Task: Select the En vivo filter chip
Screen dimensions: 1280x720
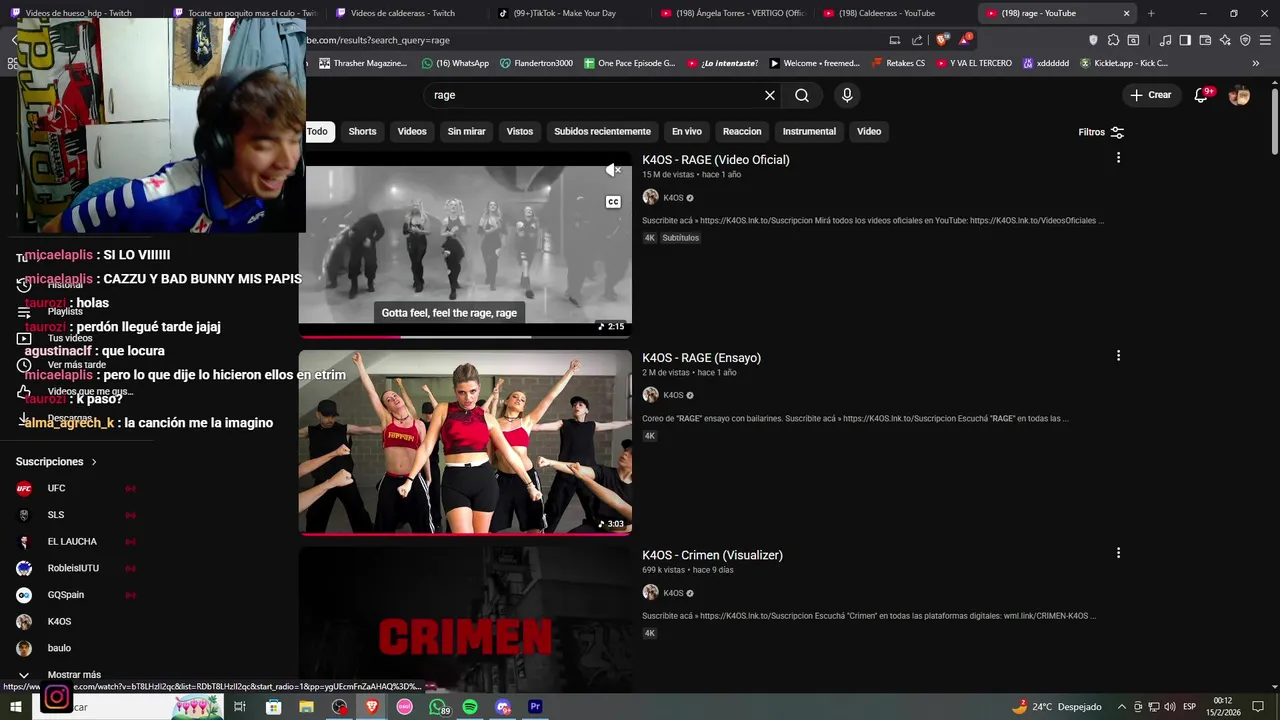Action: pos(686,131)
